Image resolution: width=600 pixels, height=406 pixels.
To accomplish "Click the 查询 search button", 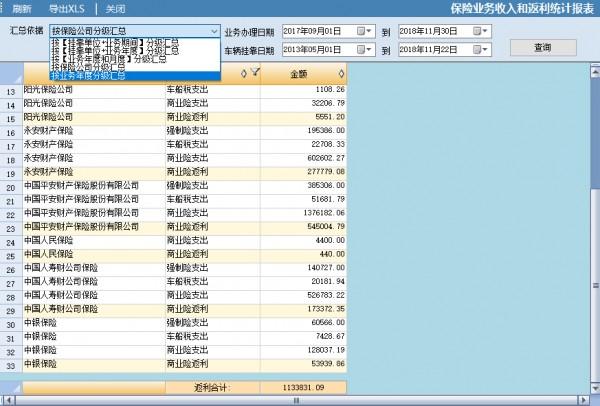I will (542, 47).
